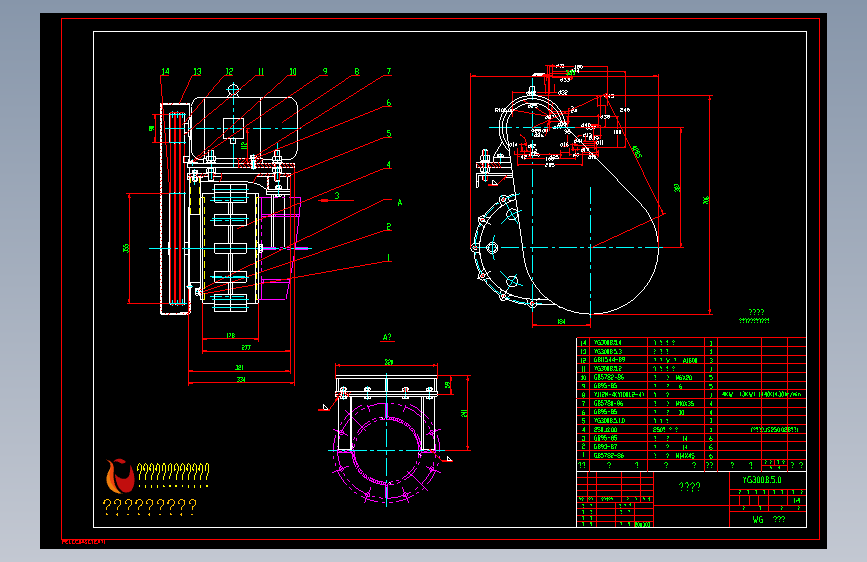Click callout number 6 beside the left assembly view
The width and height of the screenshot is (867, 562).
pyautogui.click(x=389, y=103)
